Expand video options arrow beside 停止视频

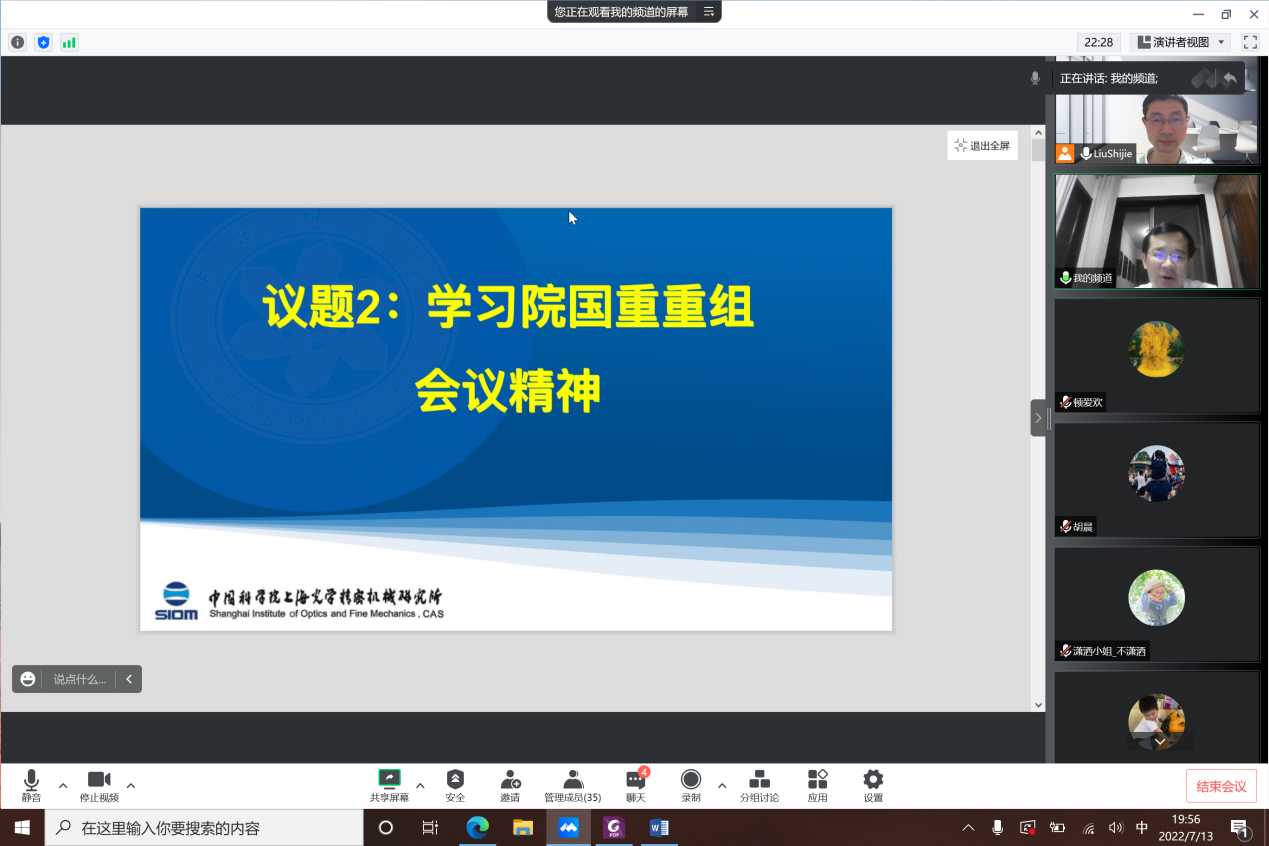pos(131,785)
